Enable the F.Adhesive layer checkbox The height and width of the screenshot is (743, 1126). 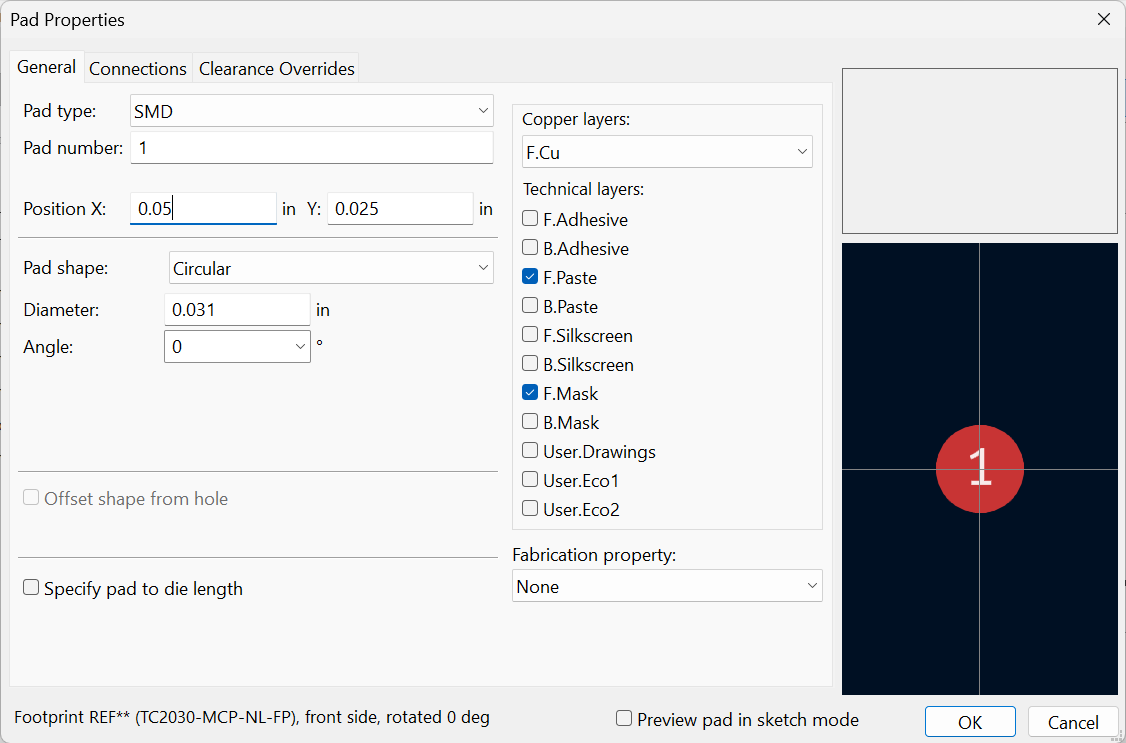click(x=530, y=219)
